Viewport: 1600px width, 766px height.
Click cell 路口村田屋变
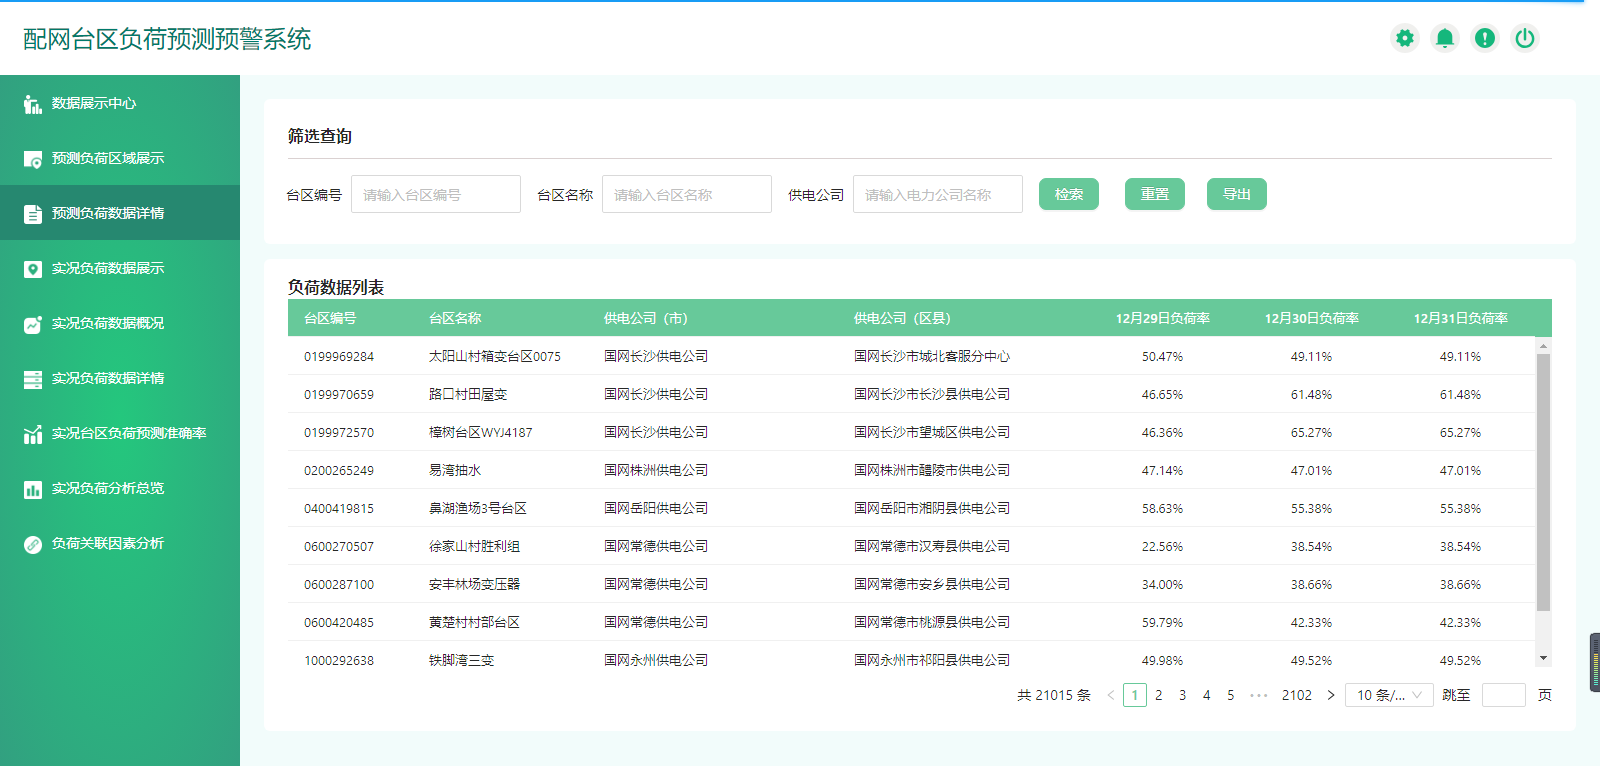(x=468, y=394)
